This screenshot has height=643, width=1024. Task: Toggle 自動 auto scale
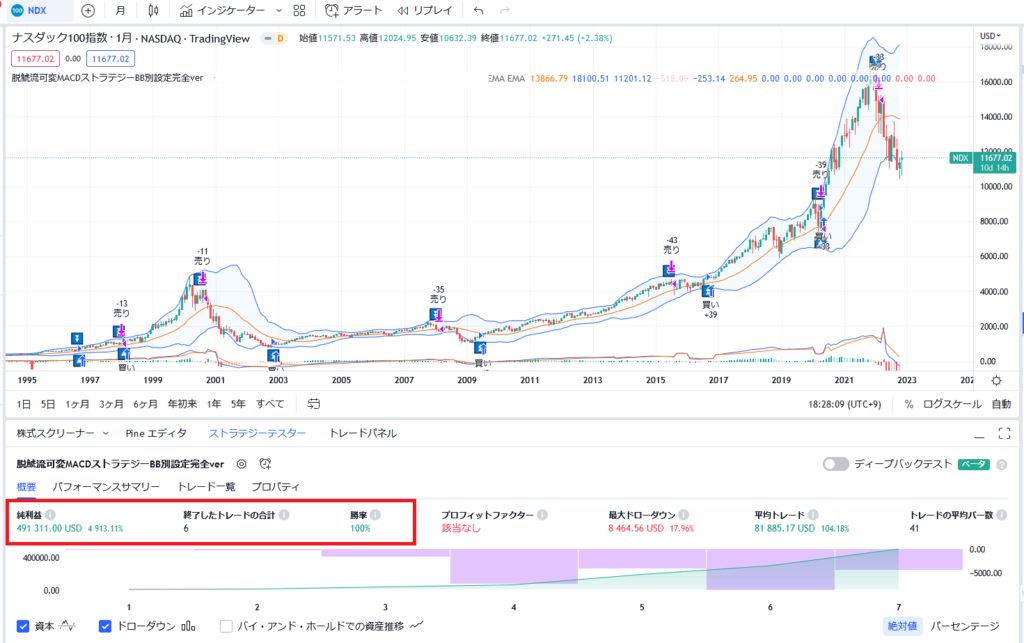point(1001,404)
